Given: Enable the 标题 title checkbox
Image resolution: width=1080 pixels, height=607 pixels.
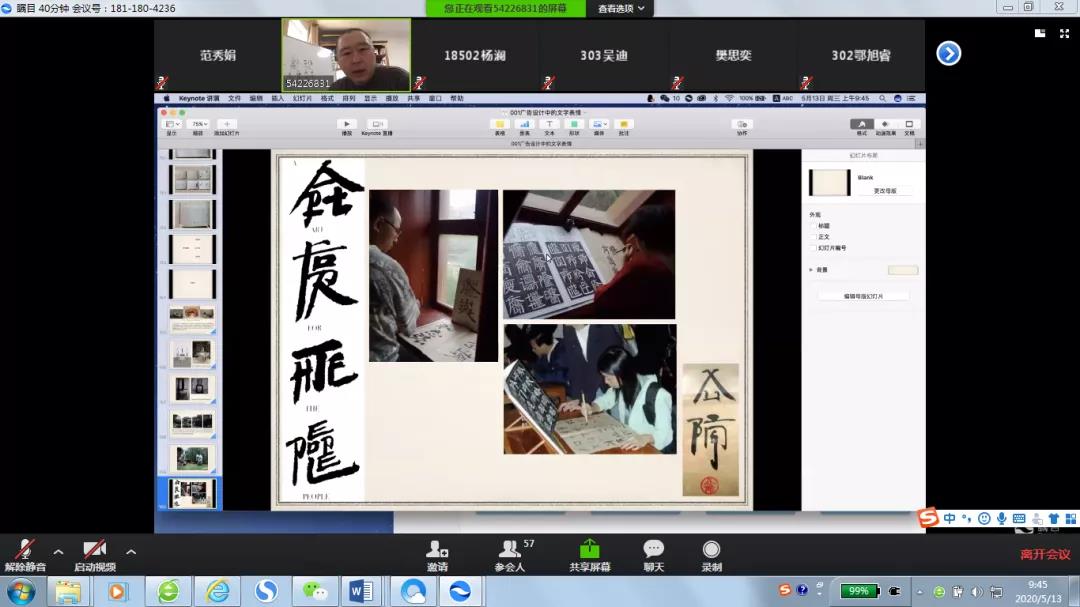Looking at the screenshot, I should pyautogui.click(x=814, y=226).
